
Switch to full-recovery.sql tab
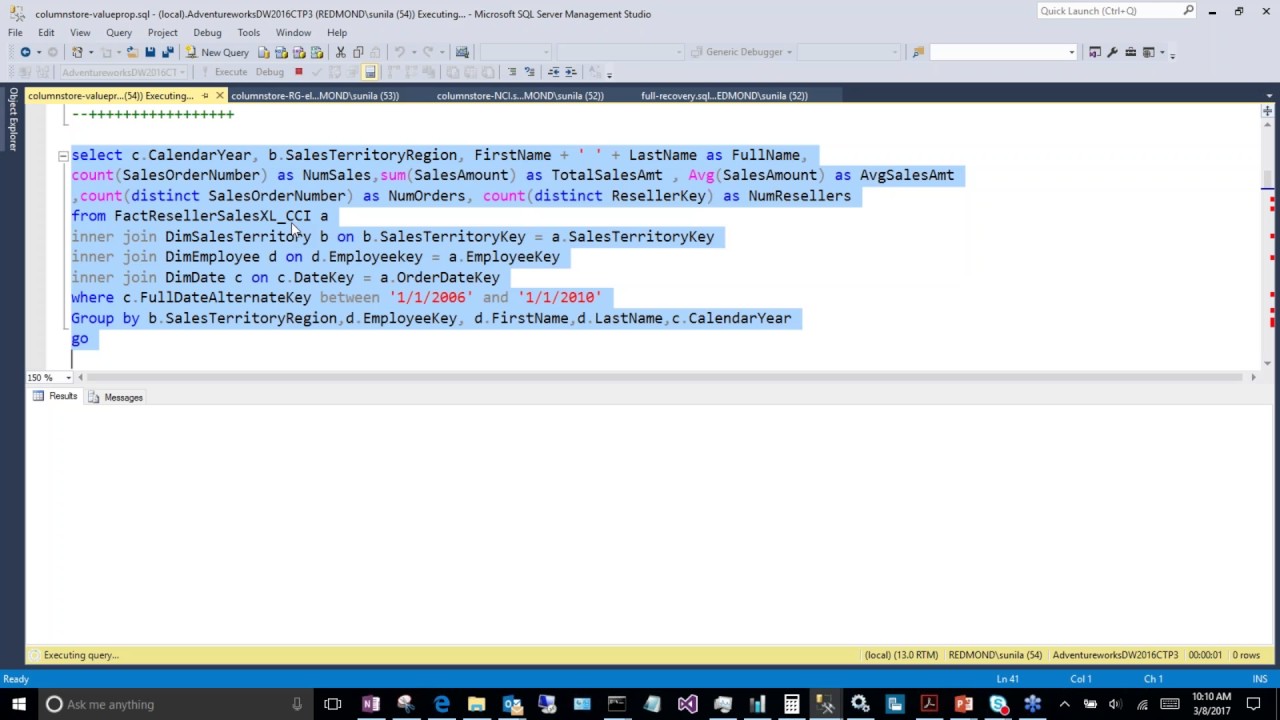pos(724,96)
